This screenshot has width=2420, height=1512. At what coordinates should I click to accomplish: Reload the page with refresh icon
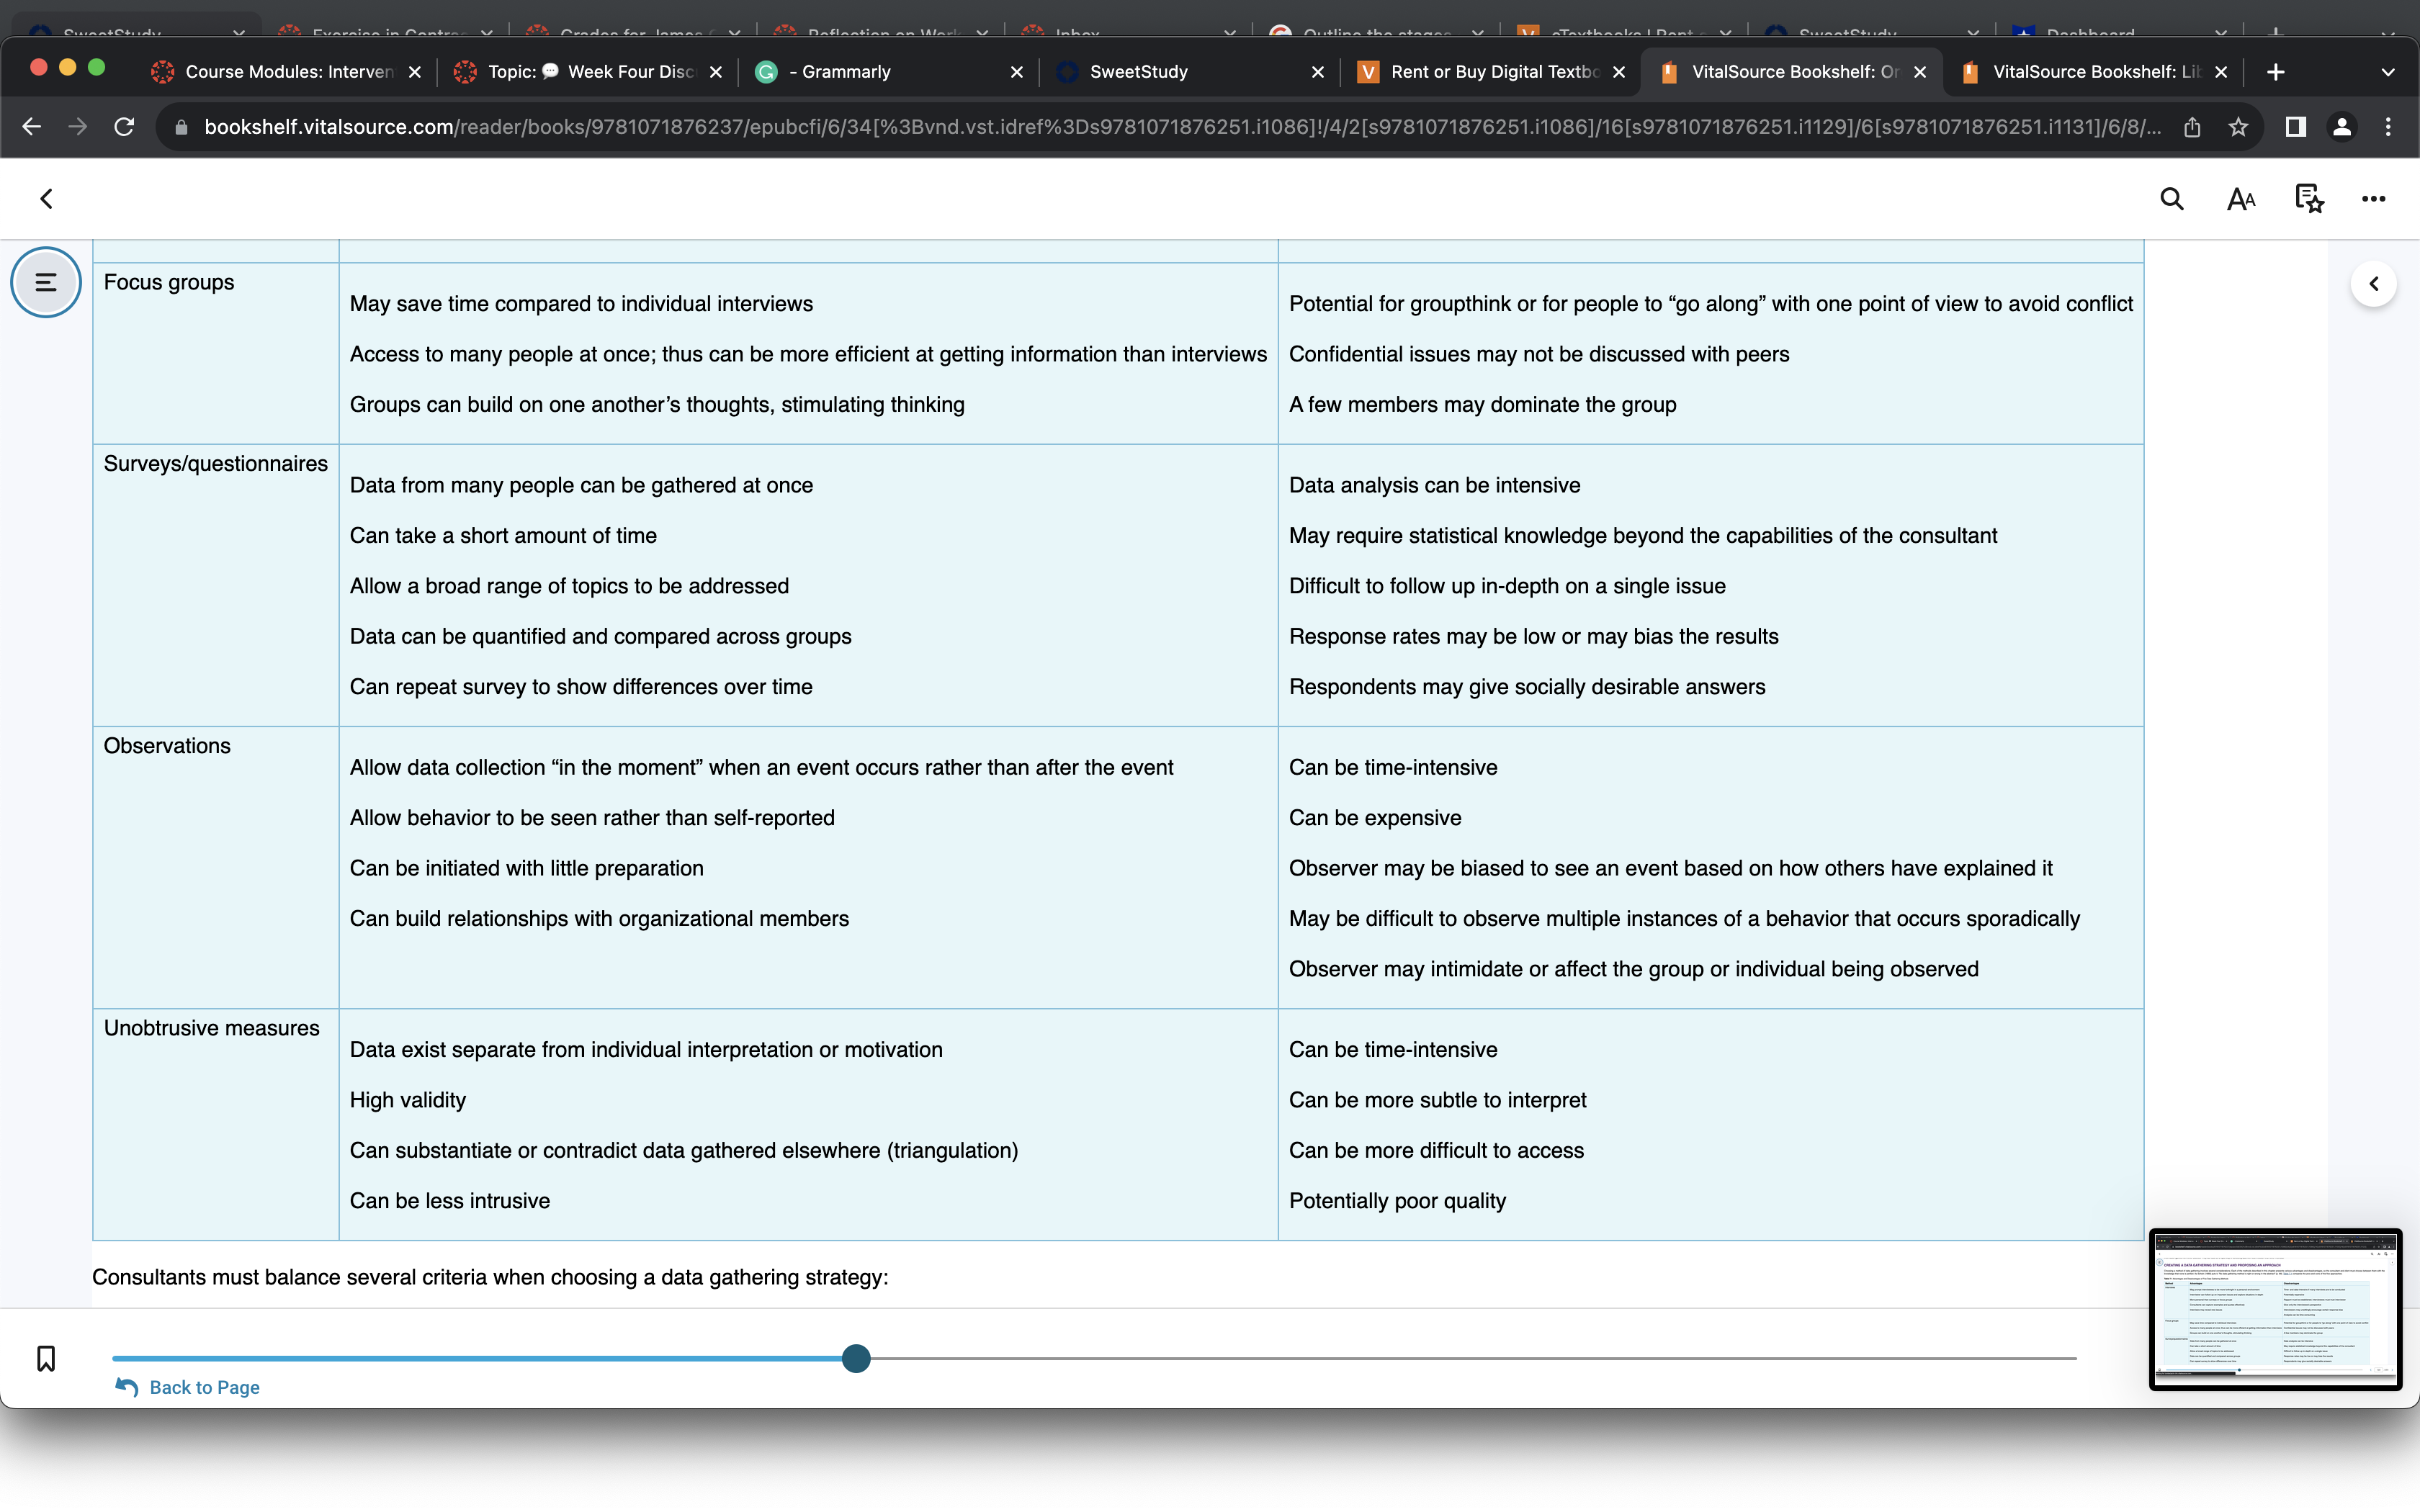[124, 127]
